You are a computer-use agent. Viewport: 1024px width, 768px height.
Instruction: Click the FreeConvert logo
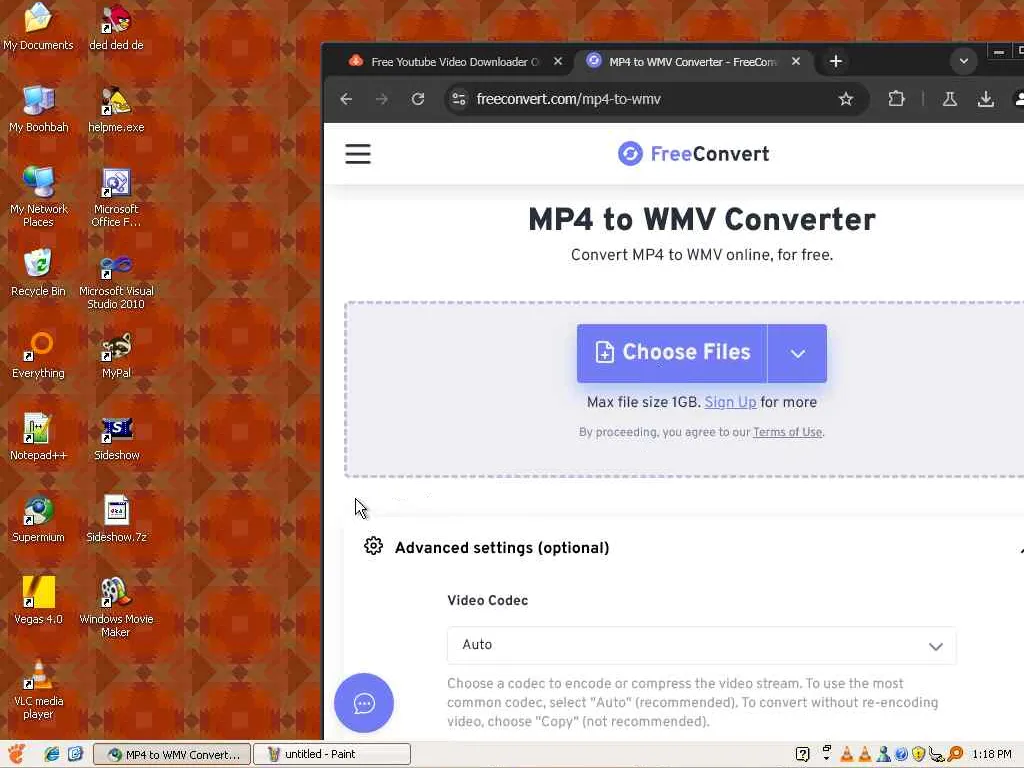tap(694, 154)
